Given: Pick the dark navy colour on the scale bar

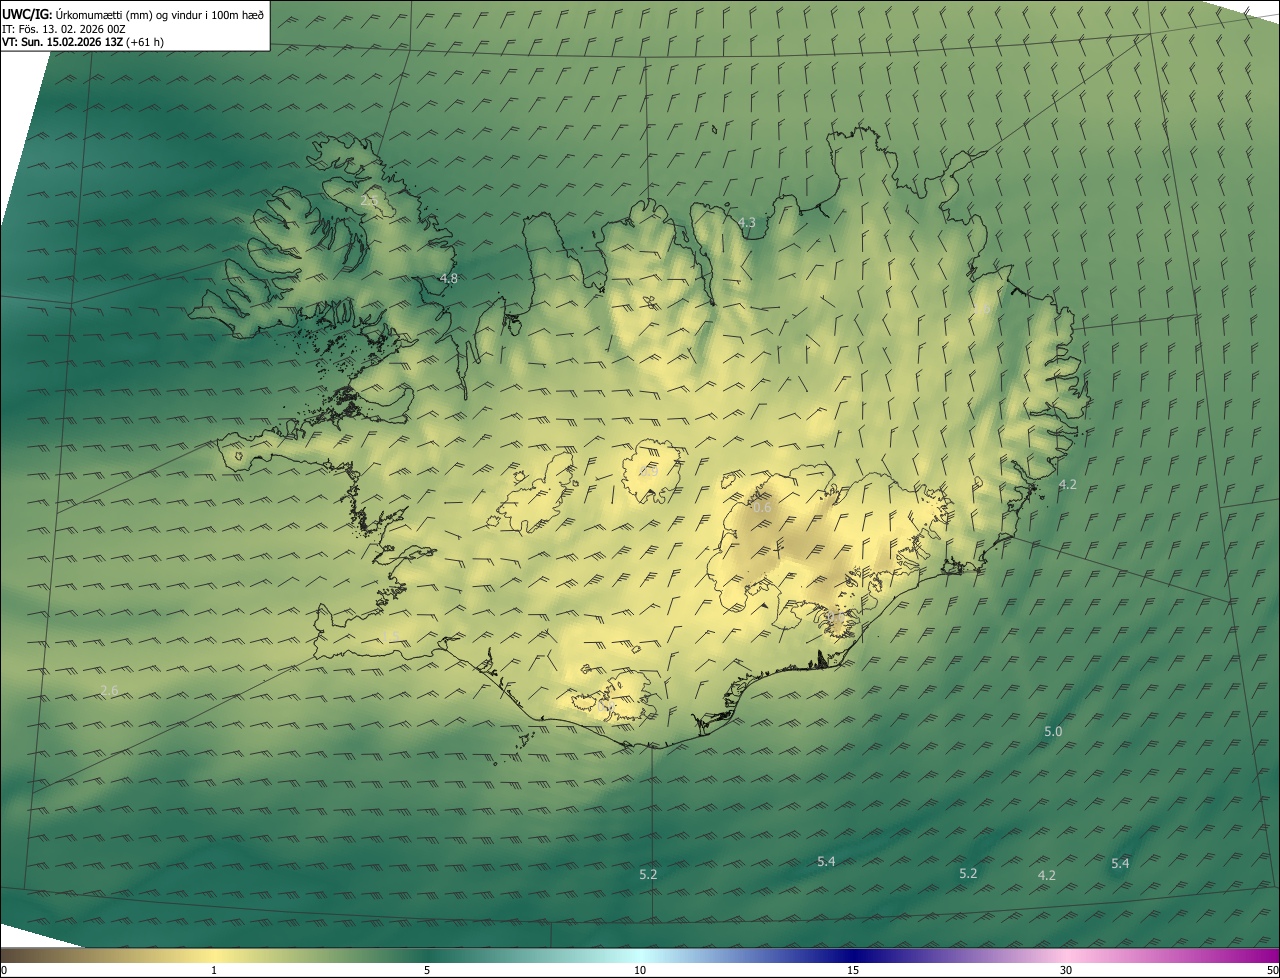Looking at the screenshot, I should [853, 955].
